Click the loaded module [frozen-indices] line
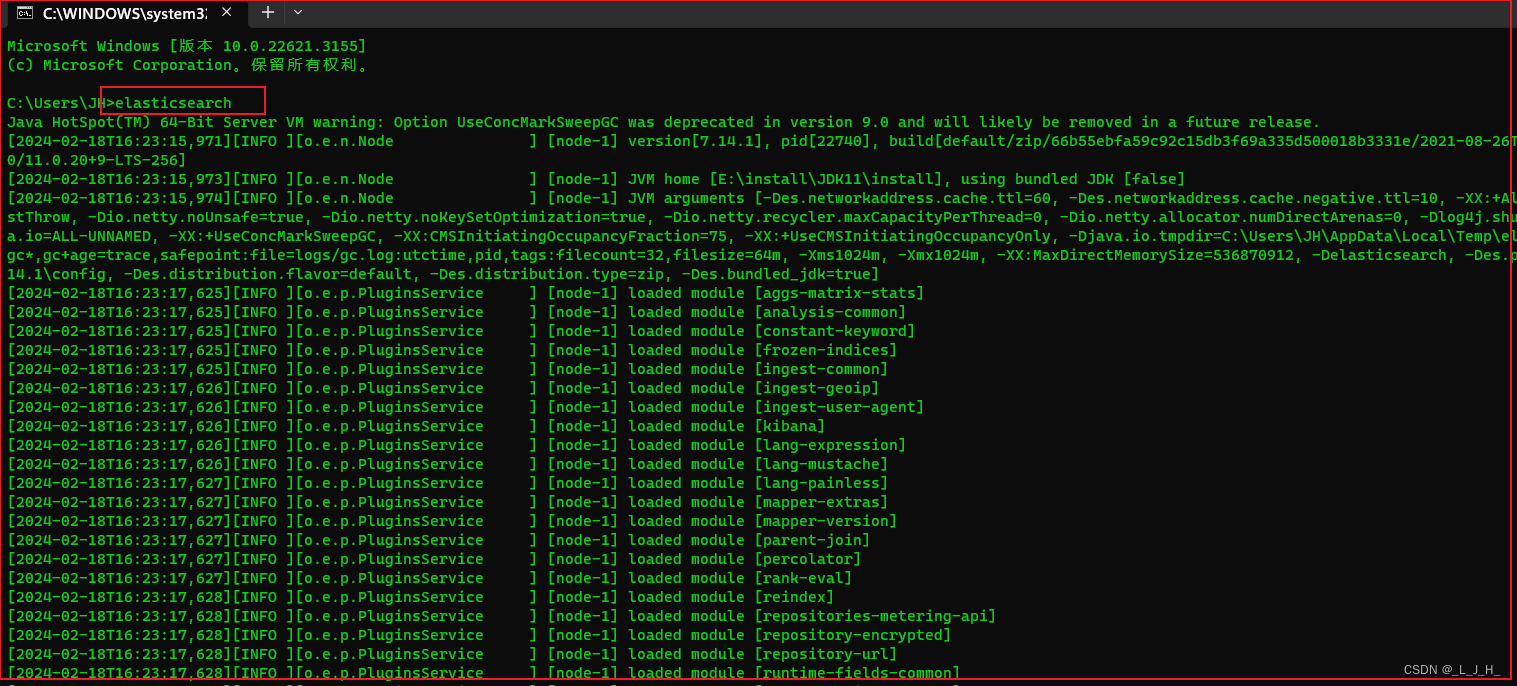 tap(452, 350)
